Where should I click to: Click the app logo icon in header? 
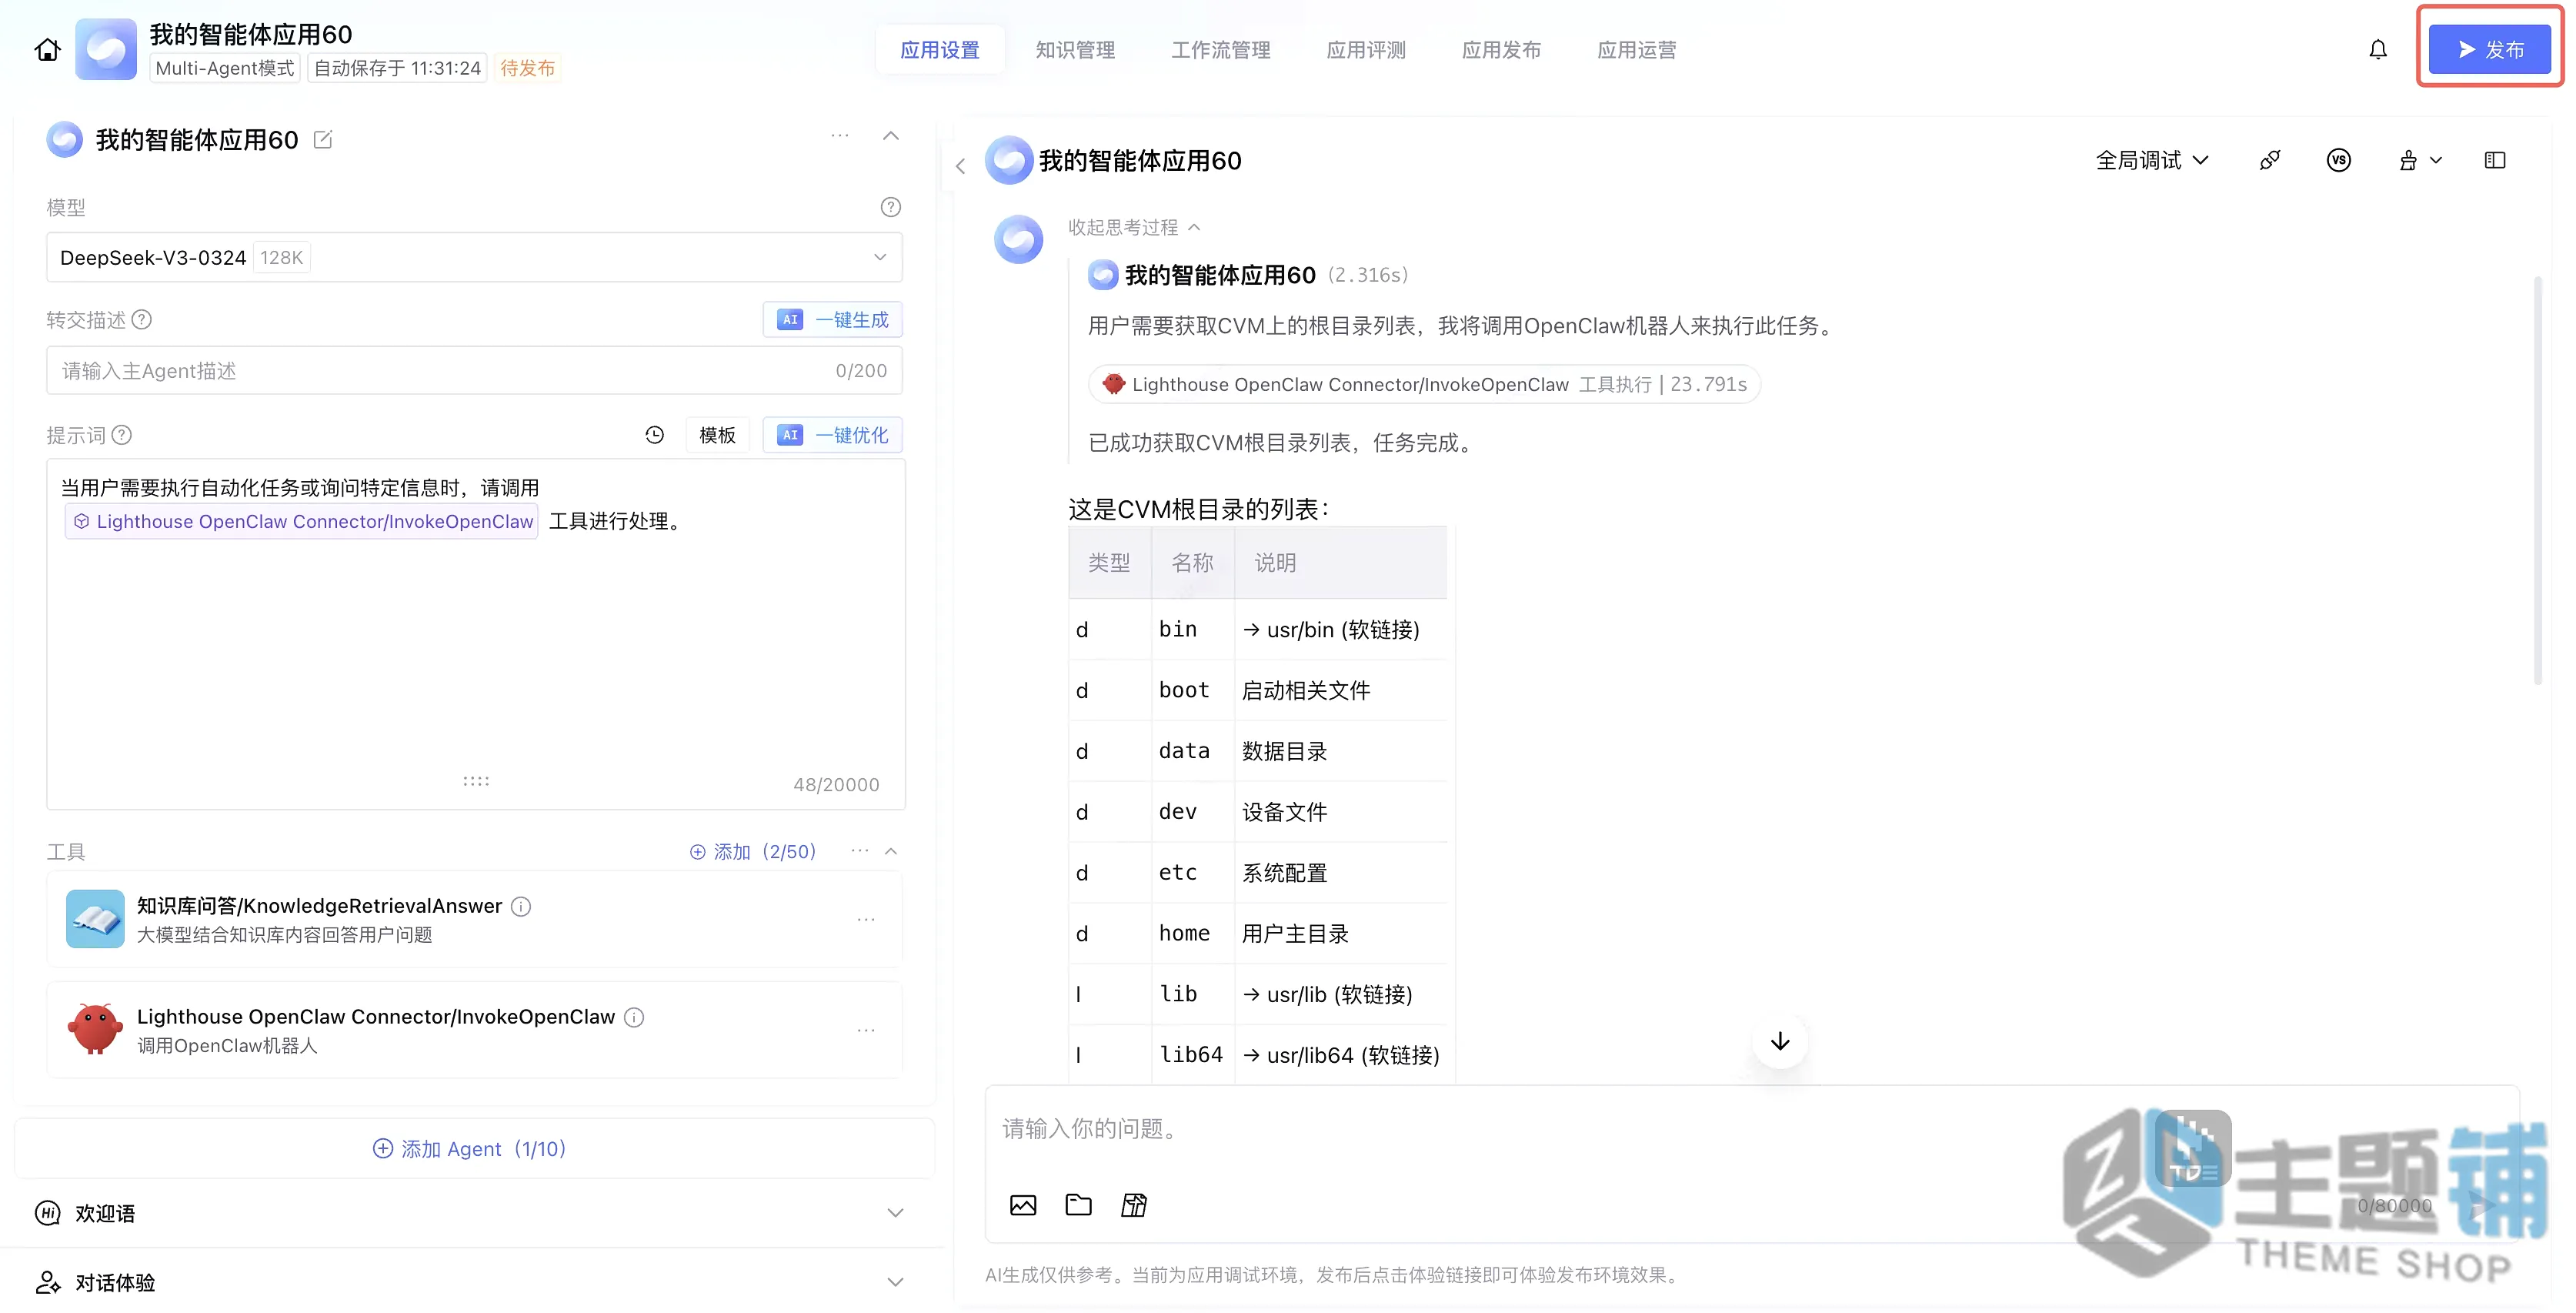106,50
